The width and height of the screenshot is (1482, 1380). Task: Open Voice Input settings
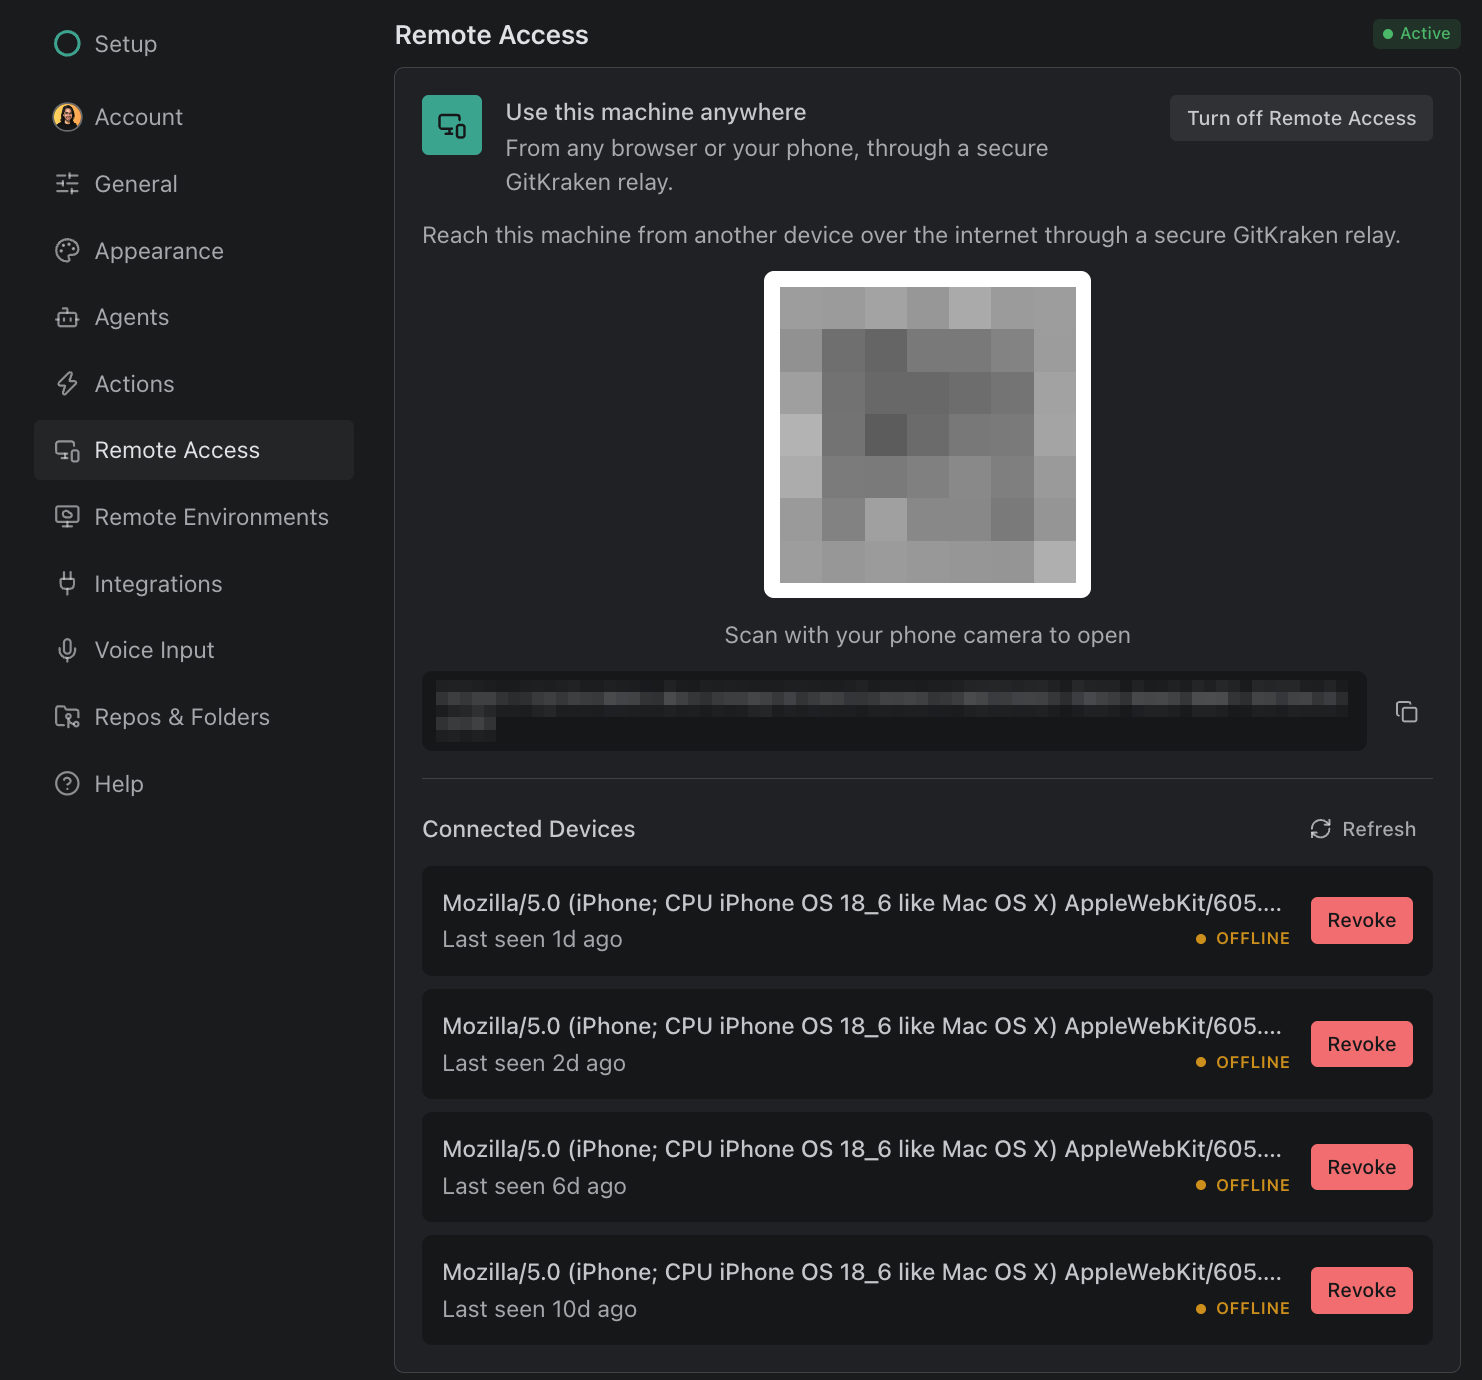click(x=194, y=650)
